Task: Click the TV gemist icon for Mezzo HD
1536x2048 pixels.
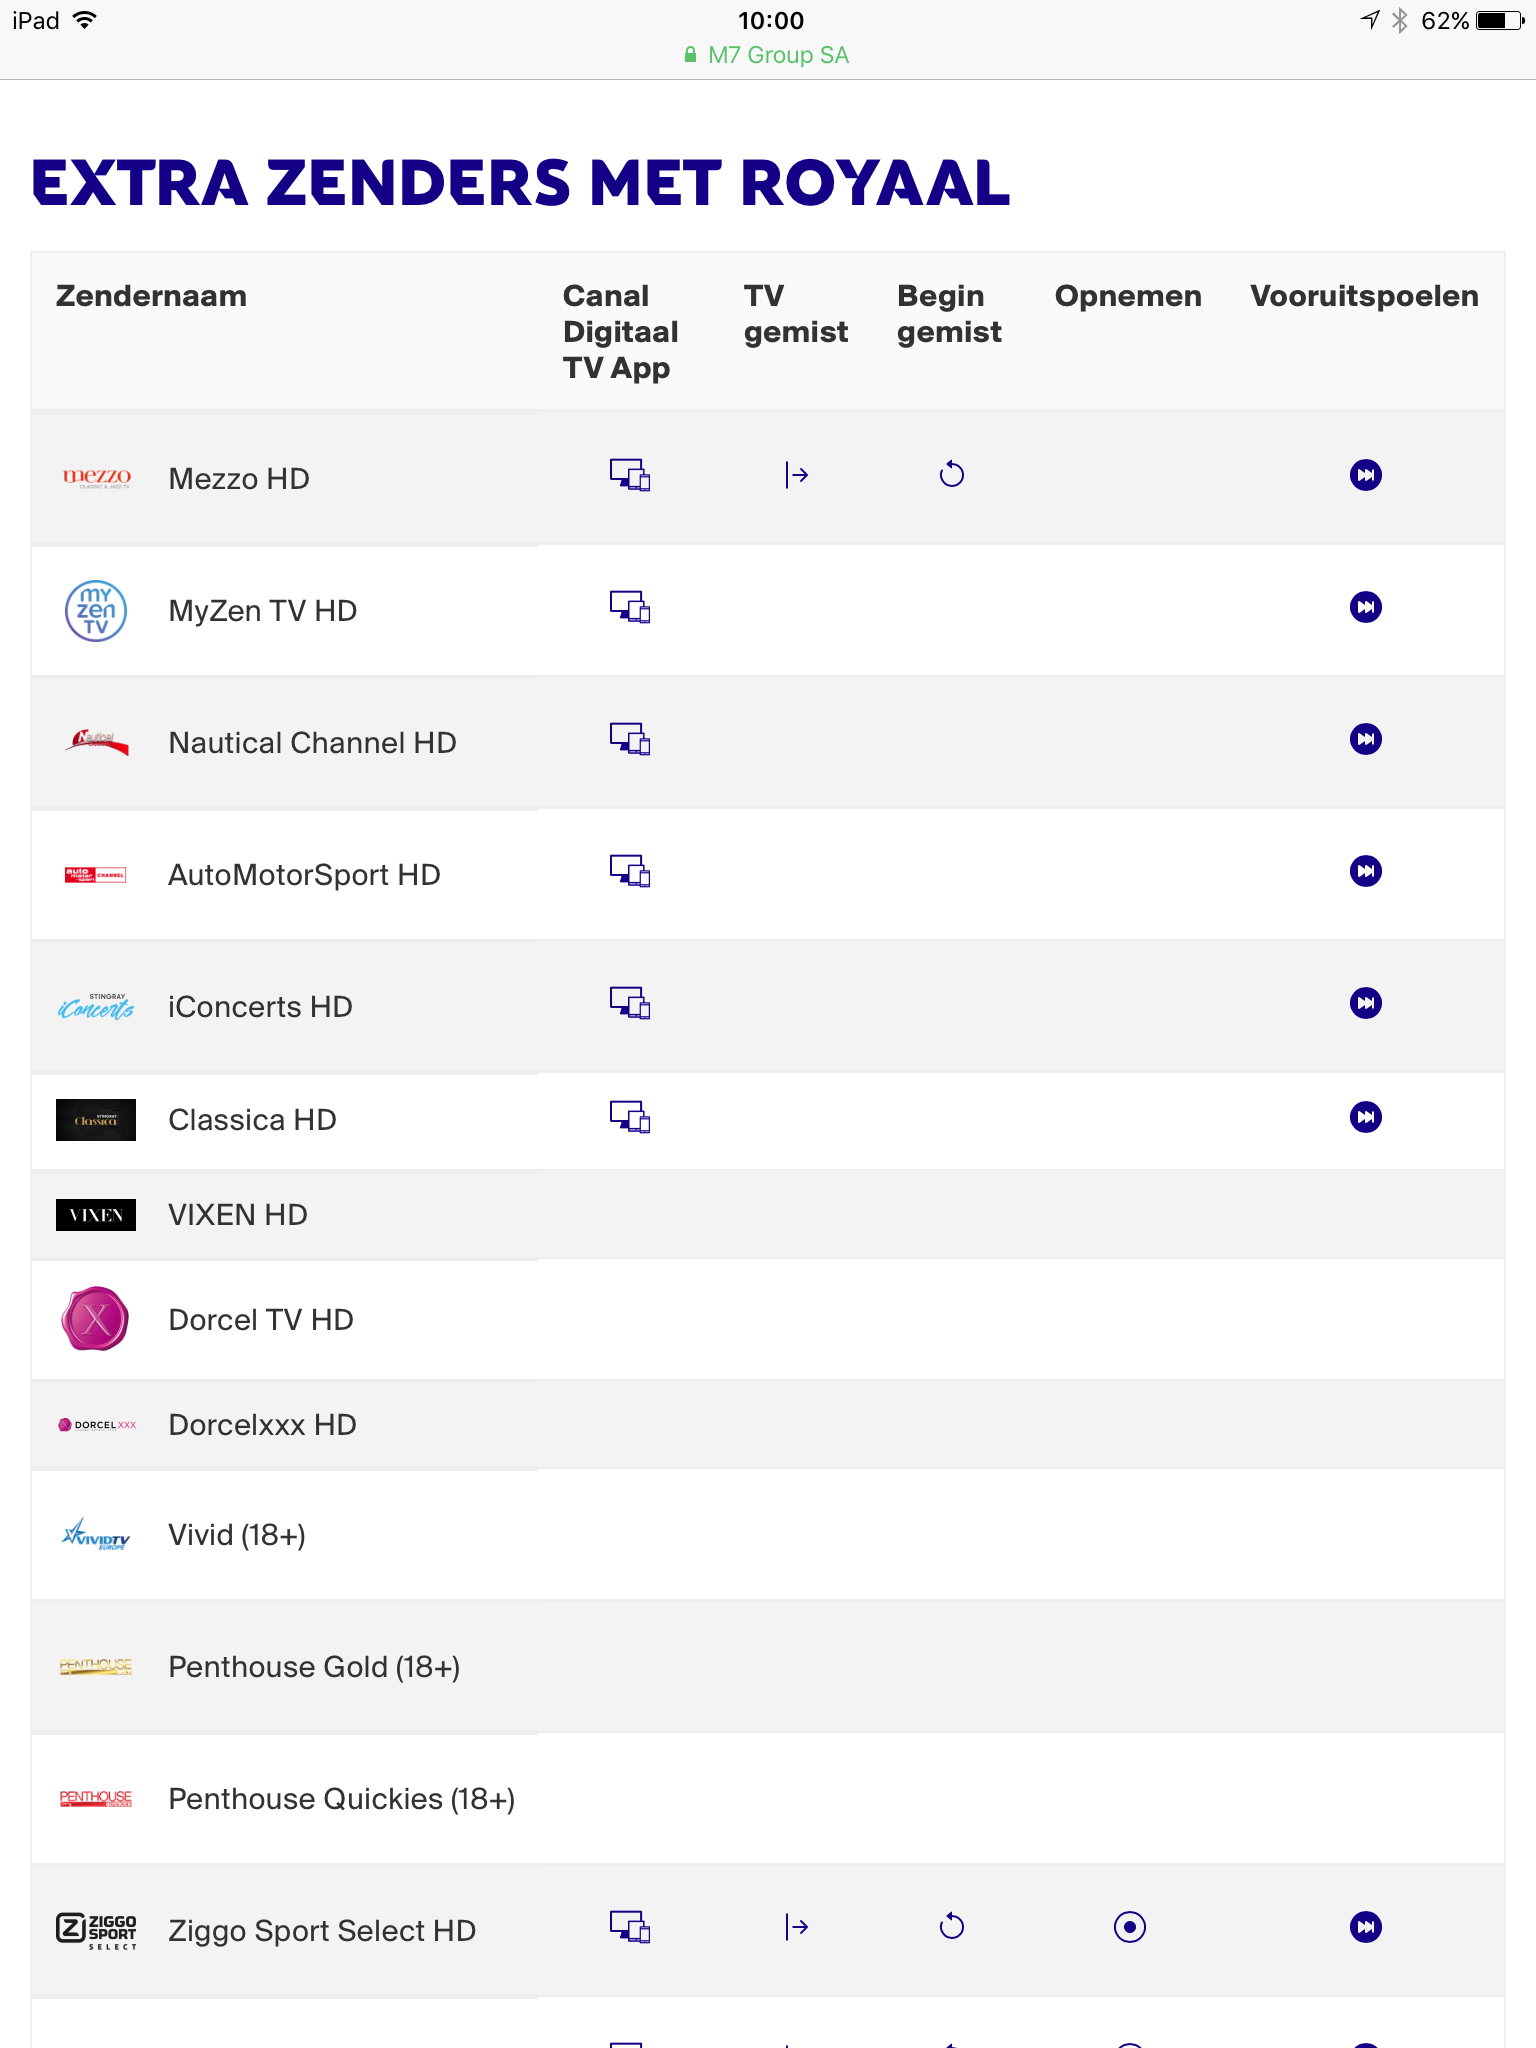Action: (x=797, y=475)
